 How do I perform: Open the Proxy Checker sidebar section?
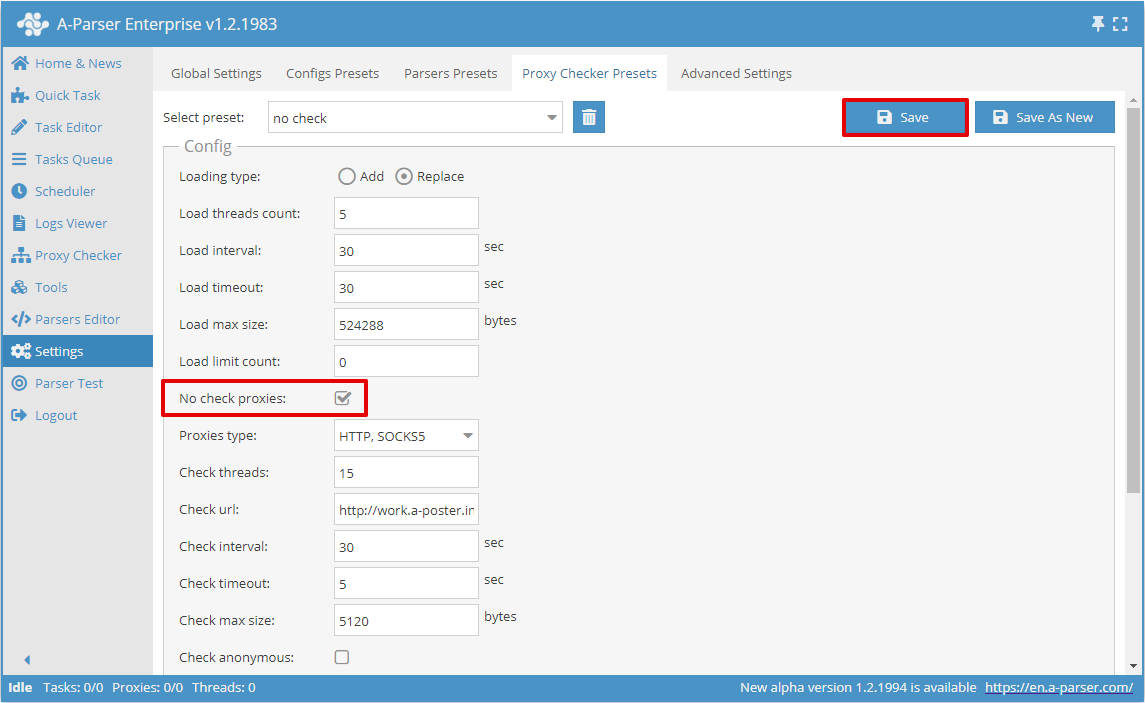[74, 255]
